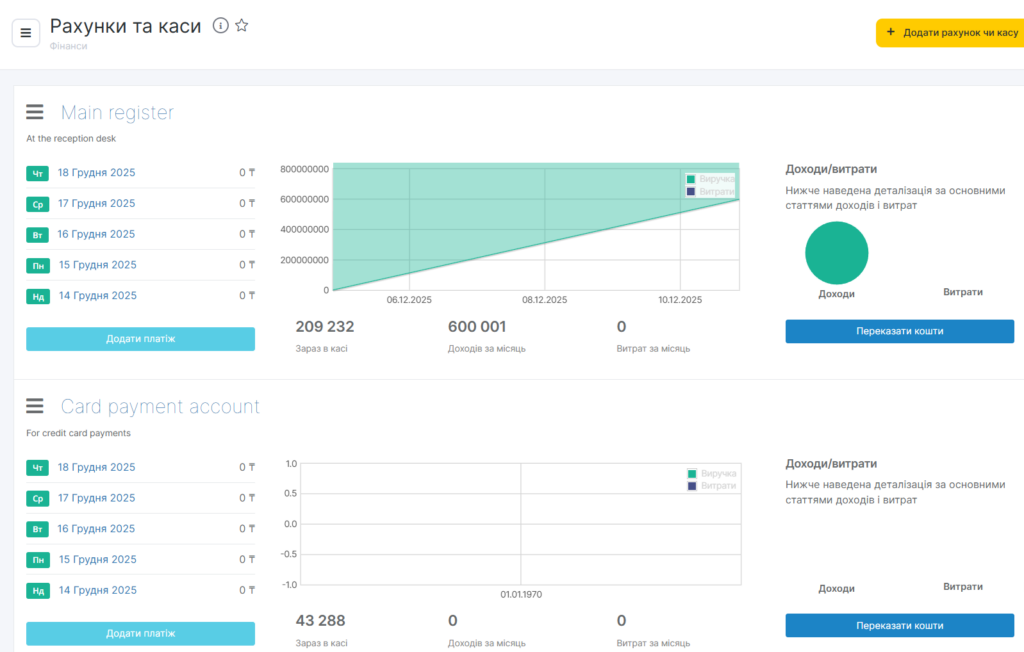Image resolution: width=1024 pixels, height=652 pixels.
Task: Click the green Доходи pie chart circle
Action: [836, 253]
